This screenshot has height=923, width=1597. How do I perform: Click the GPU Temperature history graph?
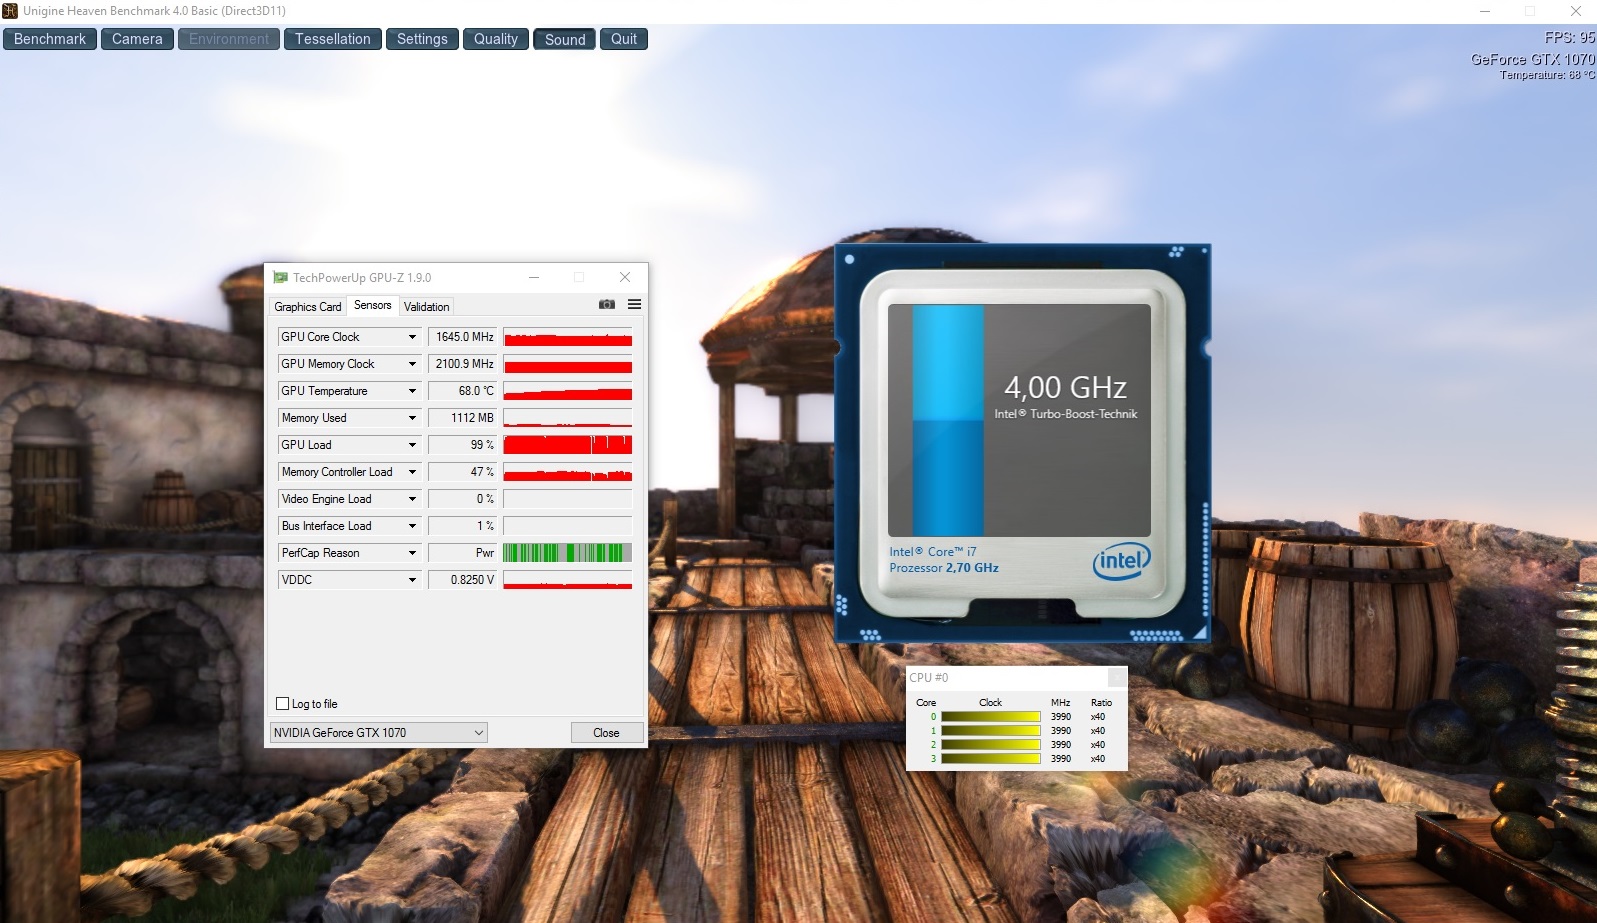(568, 391)
